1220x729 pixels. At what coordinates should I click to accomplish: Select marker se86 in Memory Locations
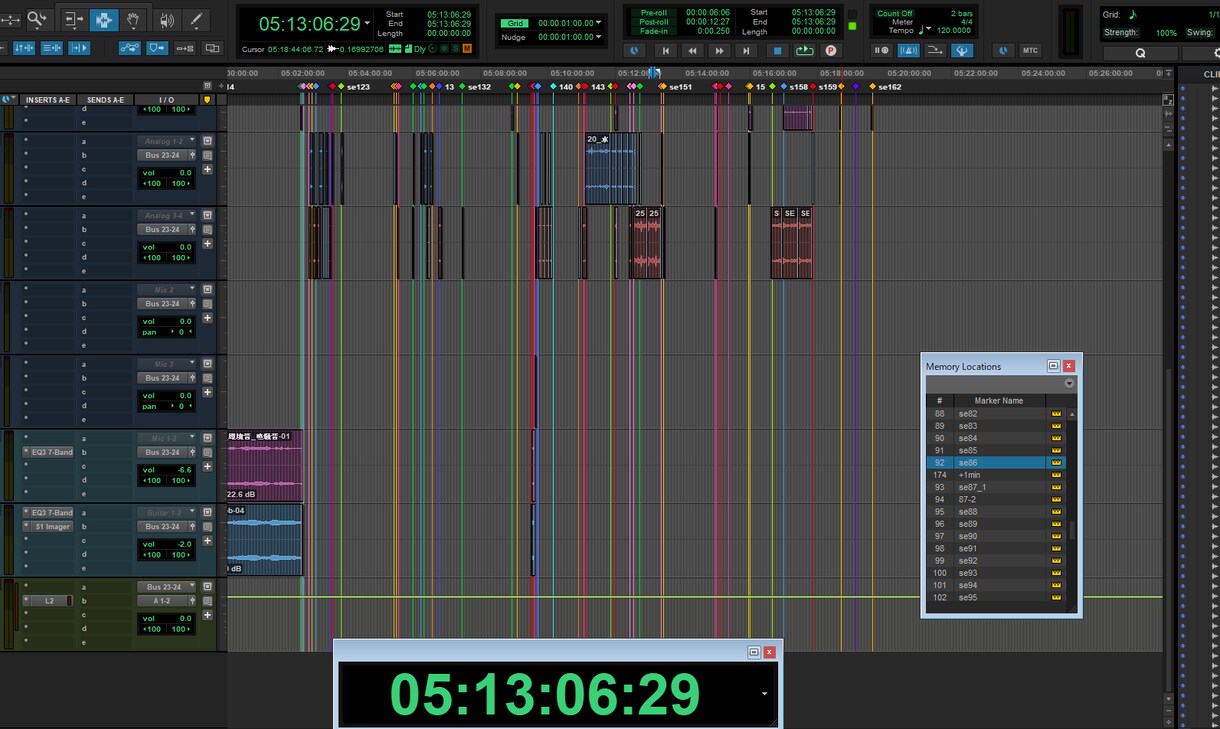[x=996, y=463]
